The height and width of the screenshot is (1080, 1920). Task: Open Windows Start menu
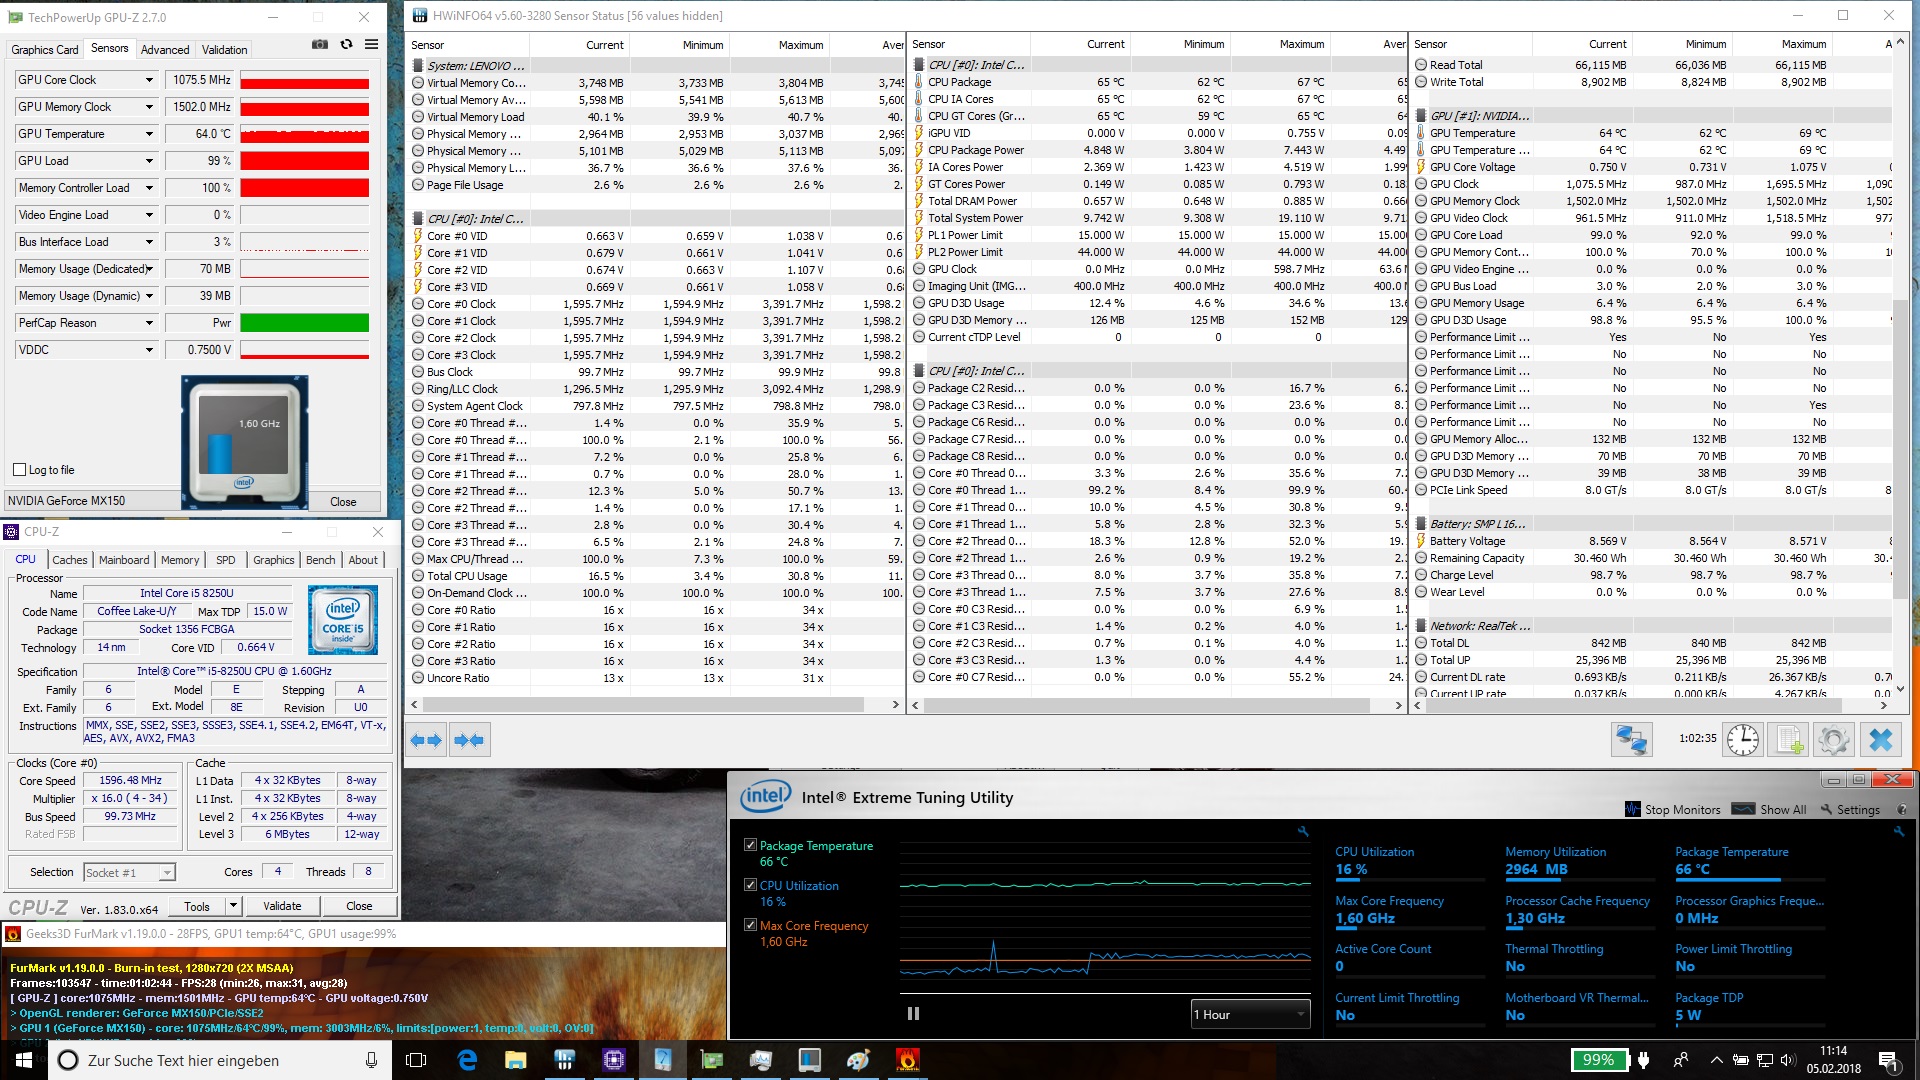(x=24, y=1060)
